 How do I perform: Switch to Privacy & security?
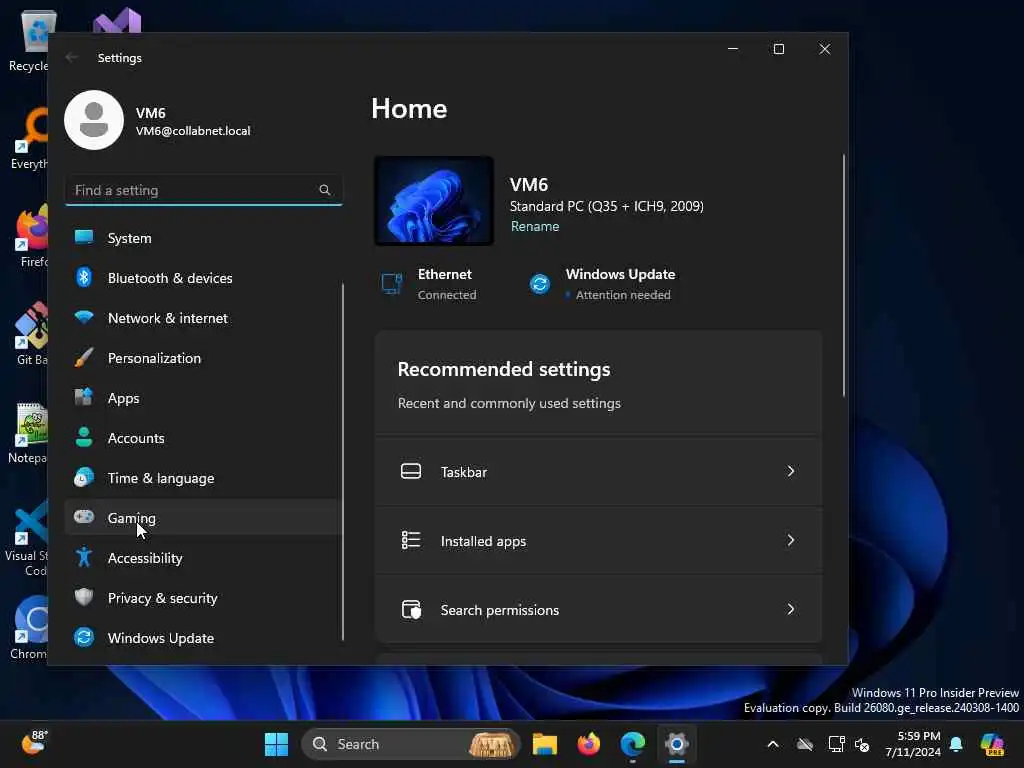click(x=204, y=598)
